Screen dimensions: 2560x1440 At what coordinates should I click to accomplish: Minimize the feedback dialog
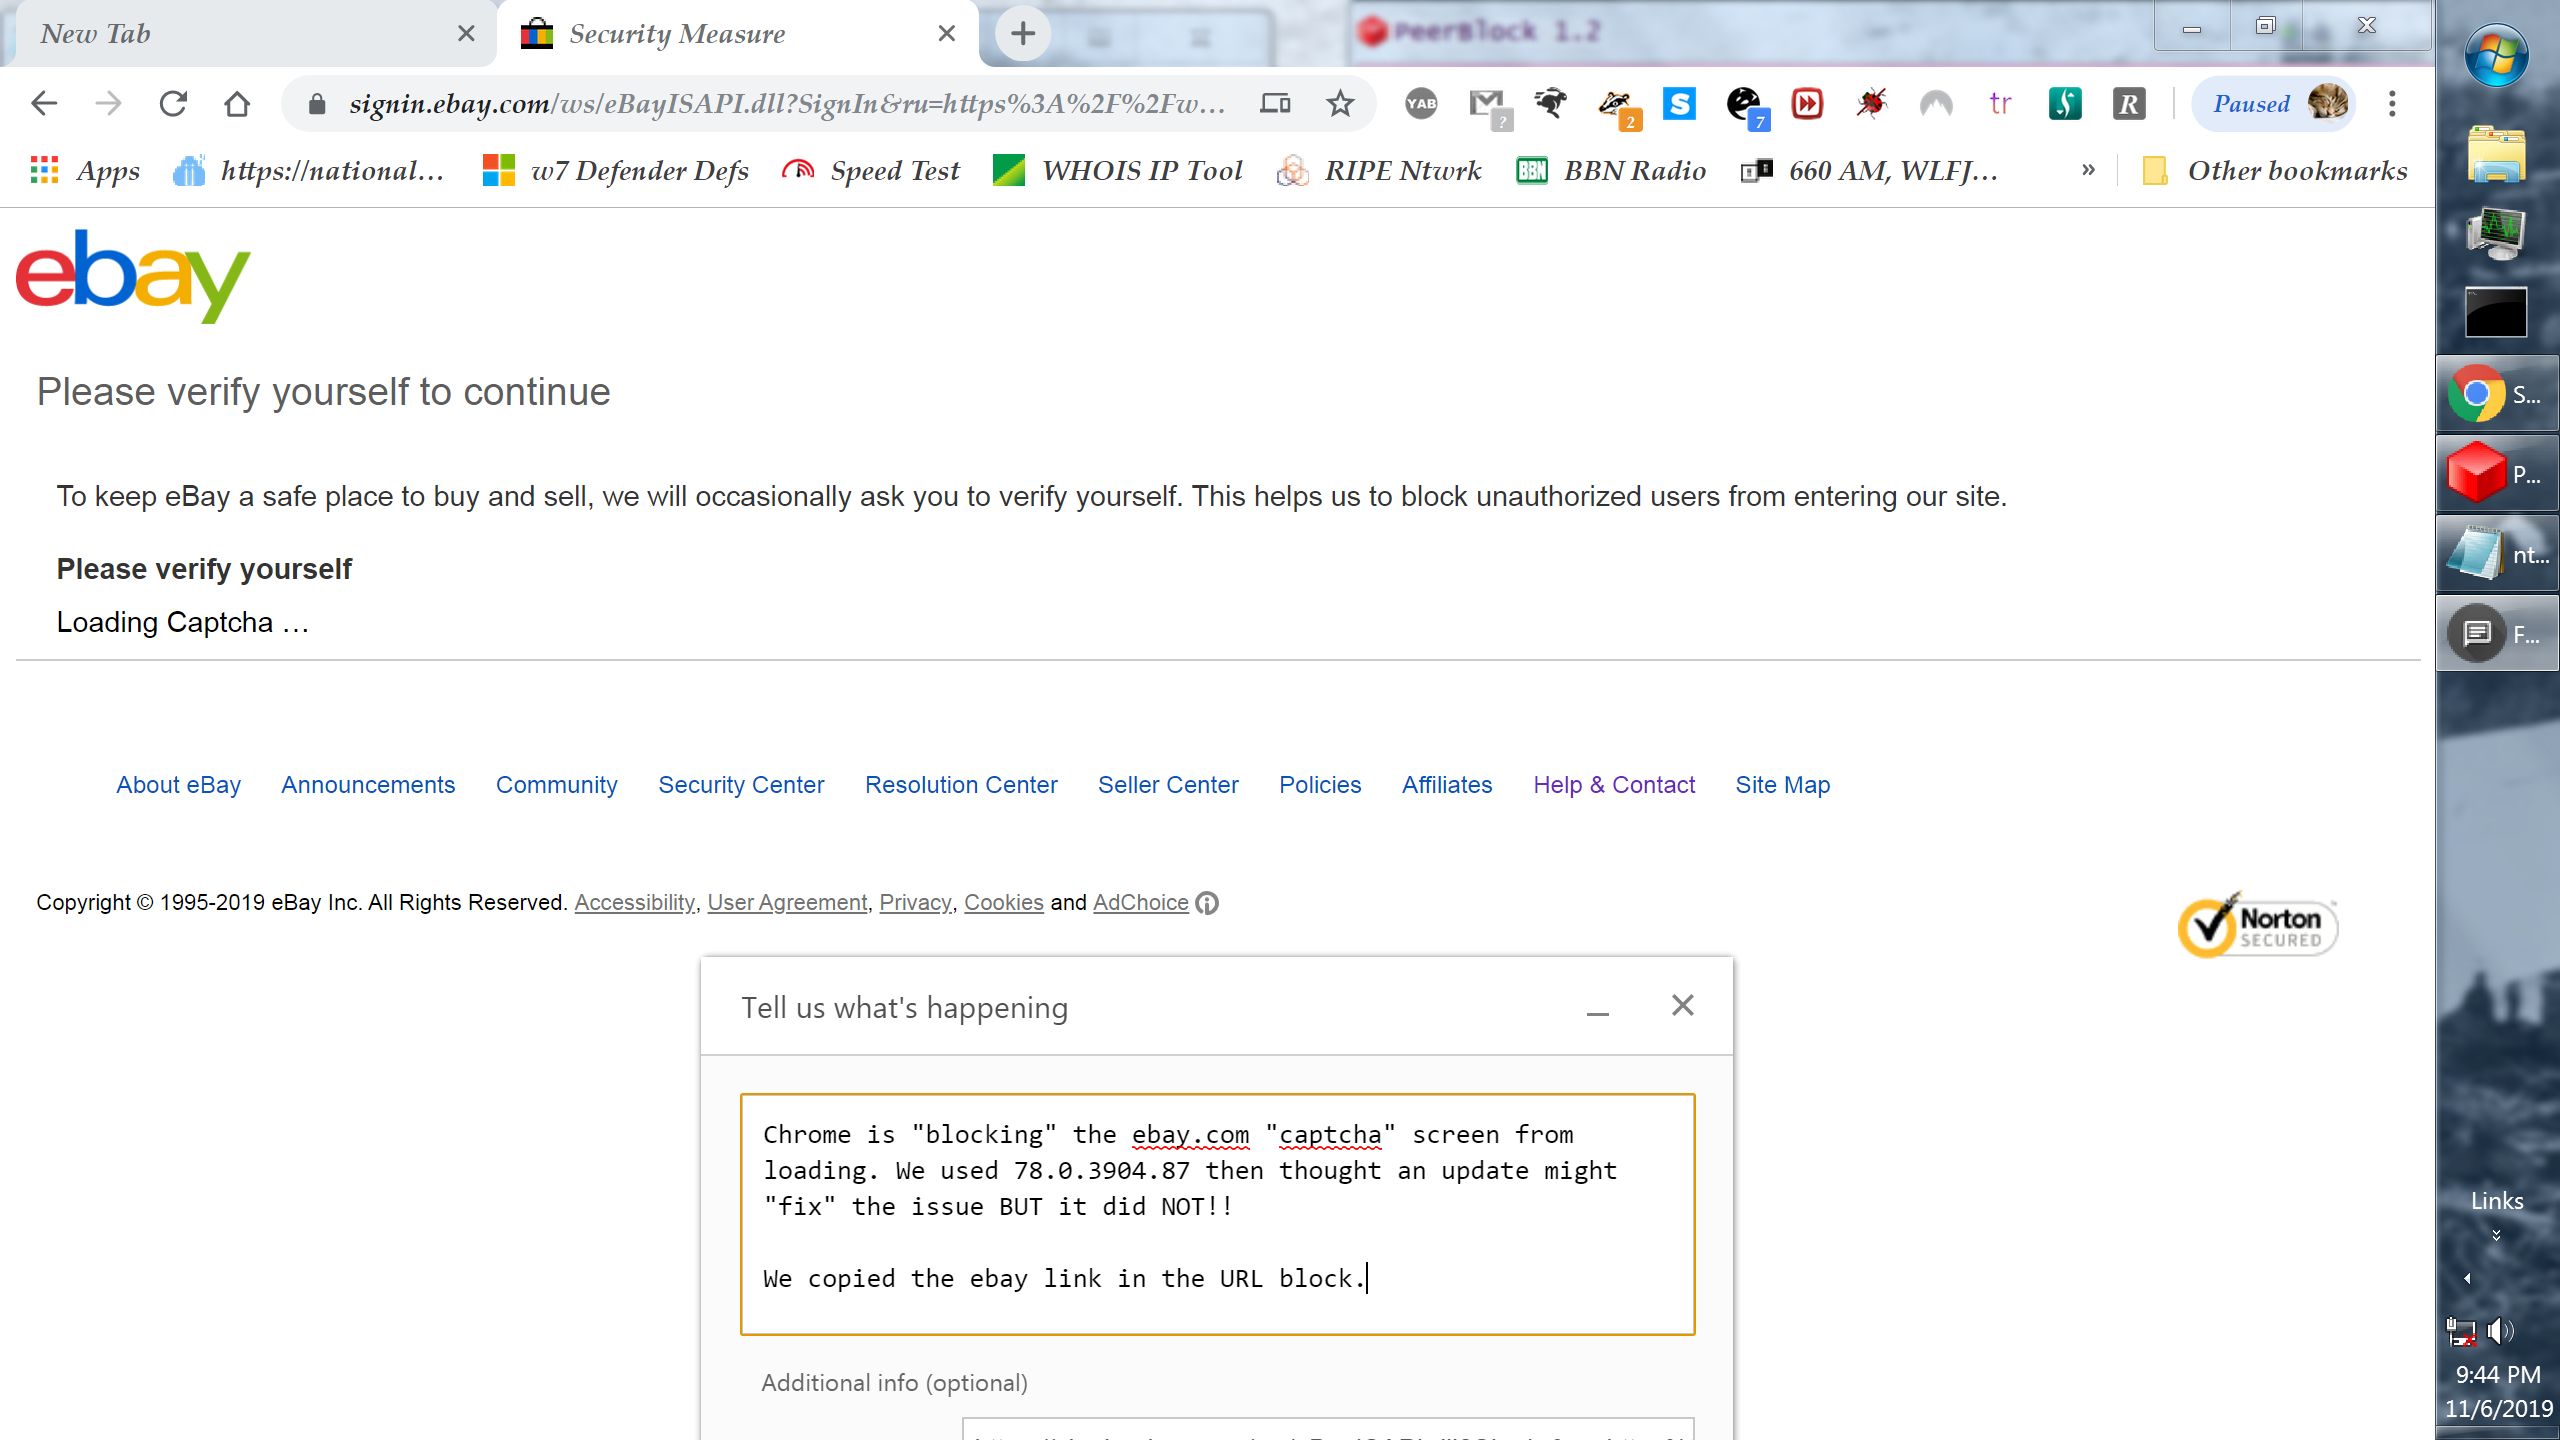tap(1597, 1008)
